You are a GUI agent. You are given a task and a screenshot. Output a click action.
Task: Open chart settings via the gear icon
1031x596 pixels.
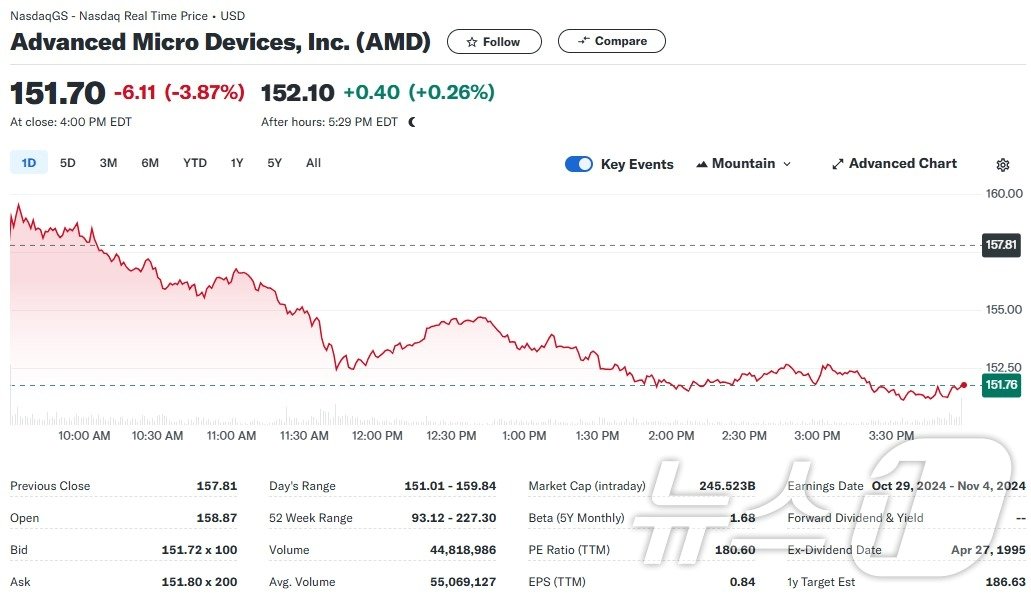(1003, 164)
